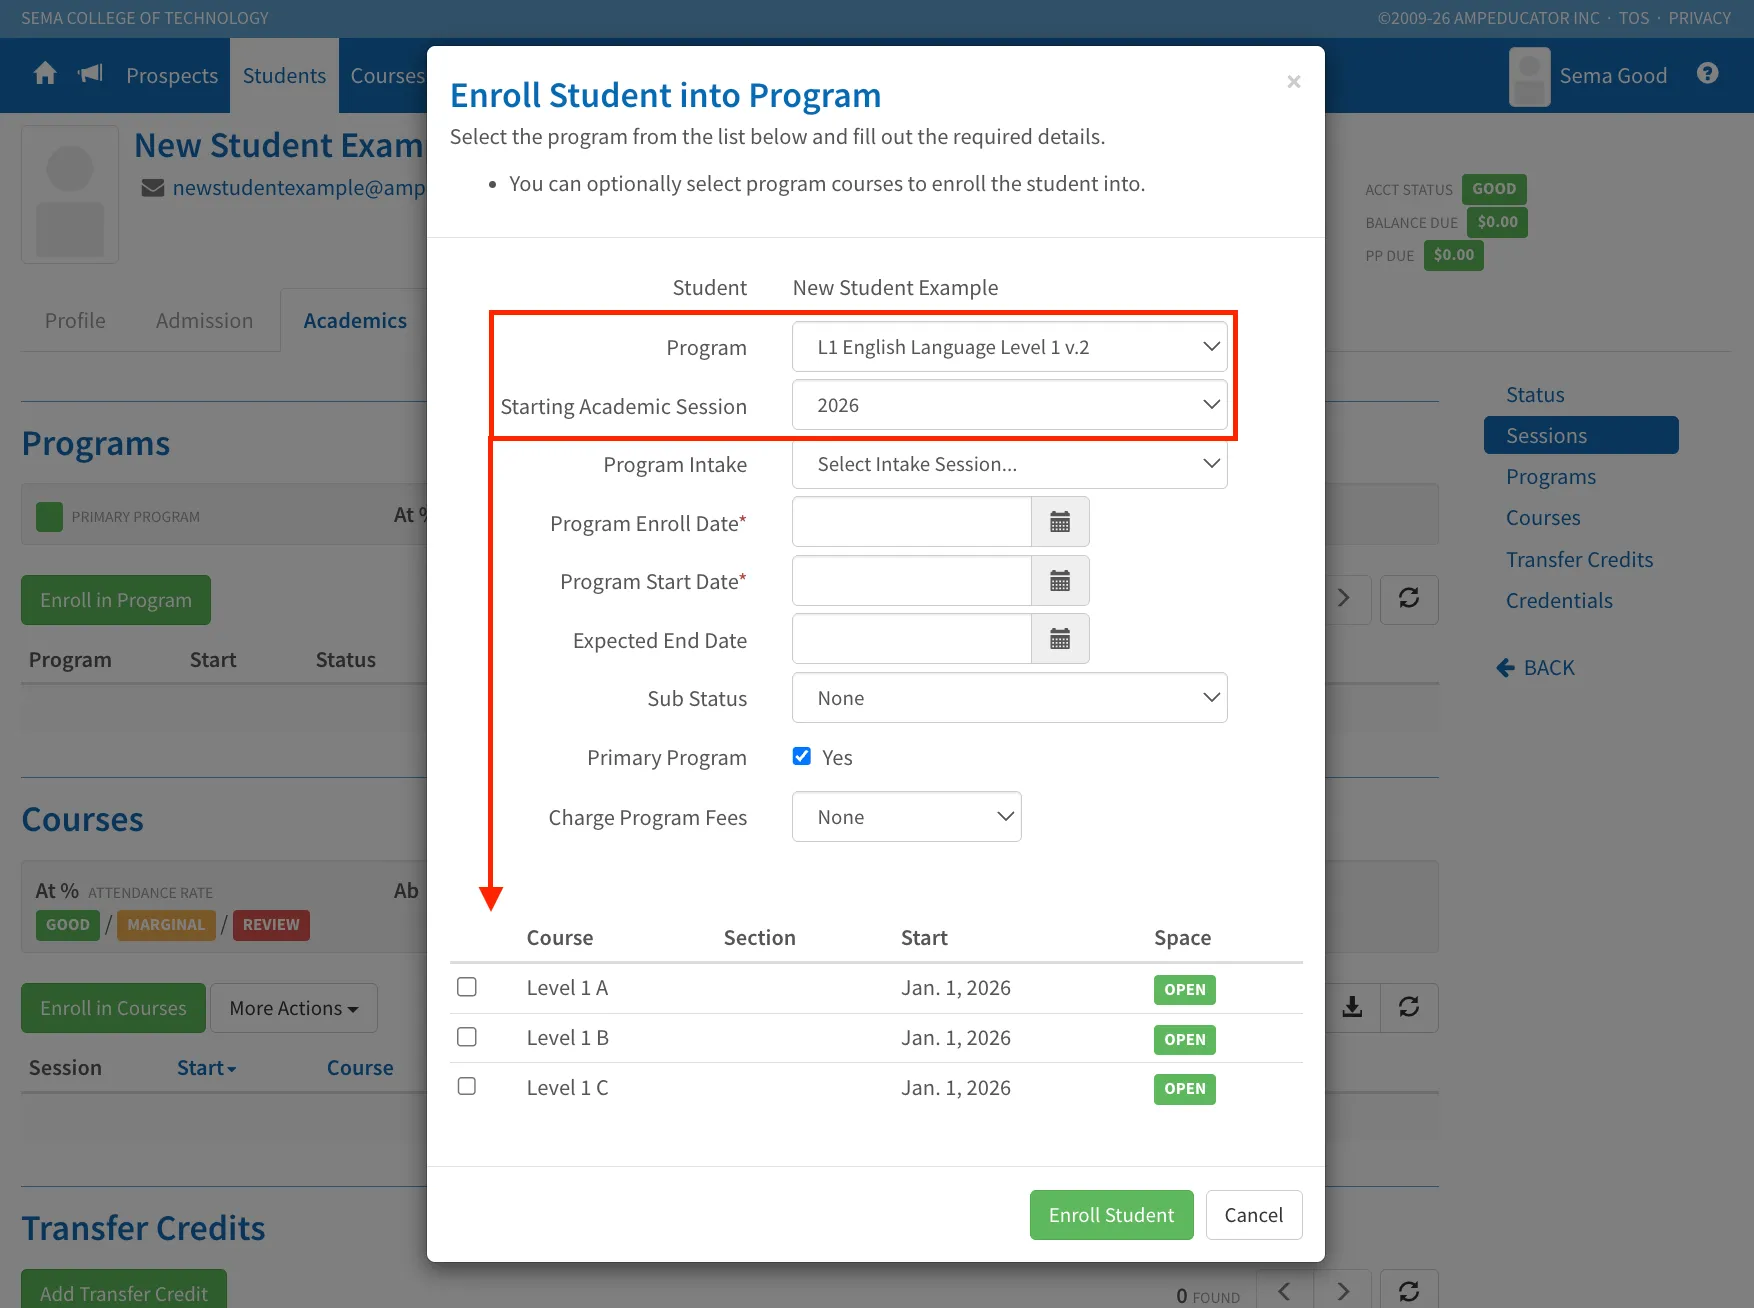
Task: Open the help question mark icon
Action: (x=1708, y=74)
